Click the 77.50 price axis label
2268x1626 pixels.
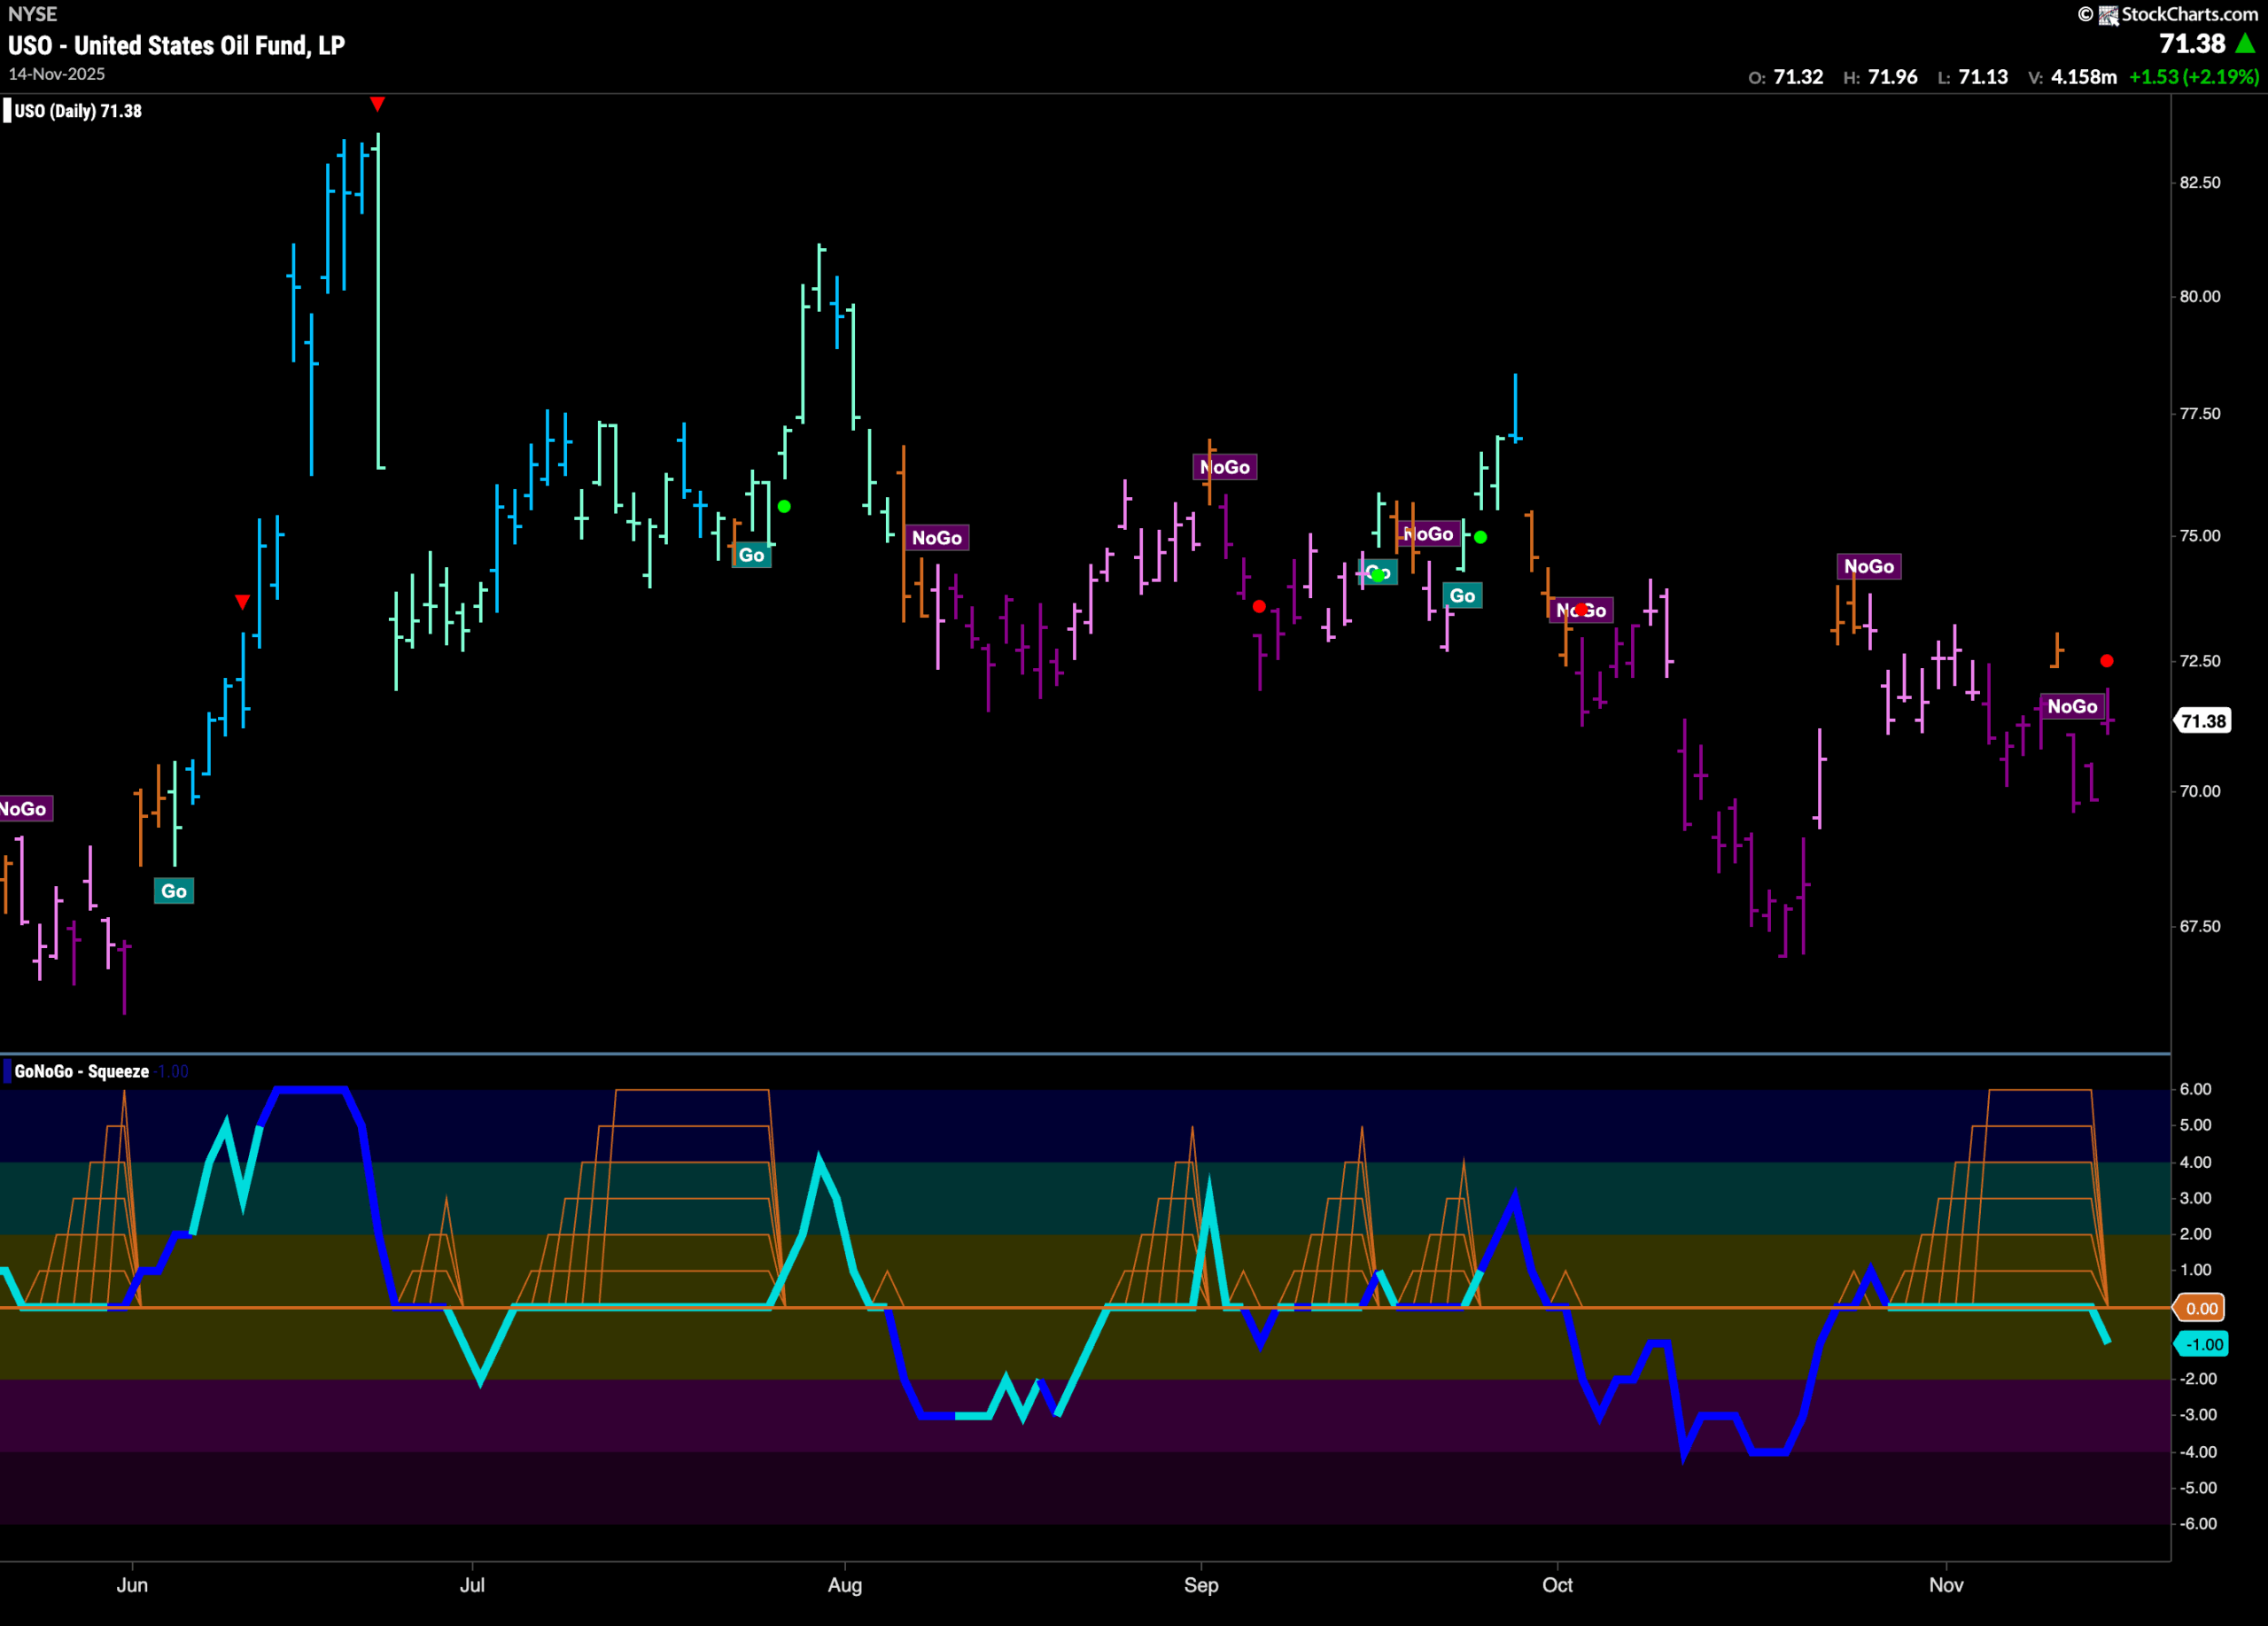[x=2200, y=414]
